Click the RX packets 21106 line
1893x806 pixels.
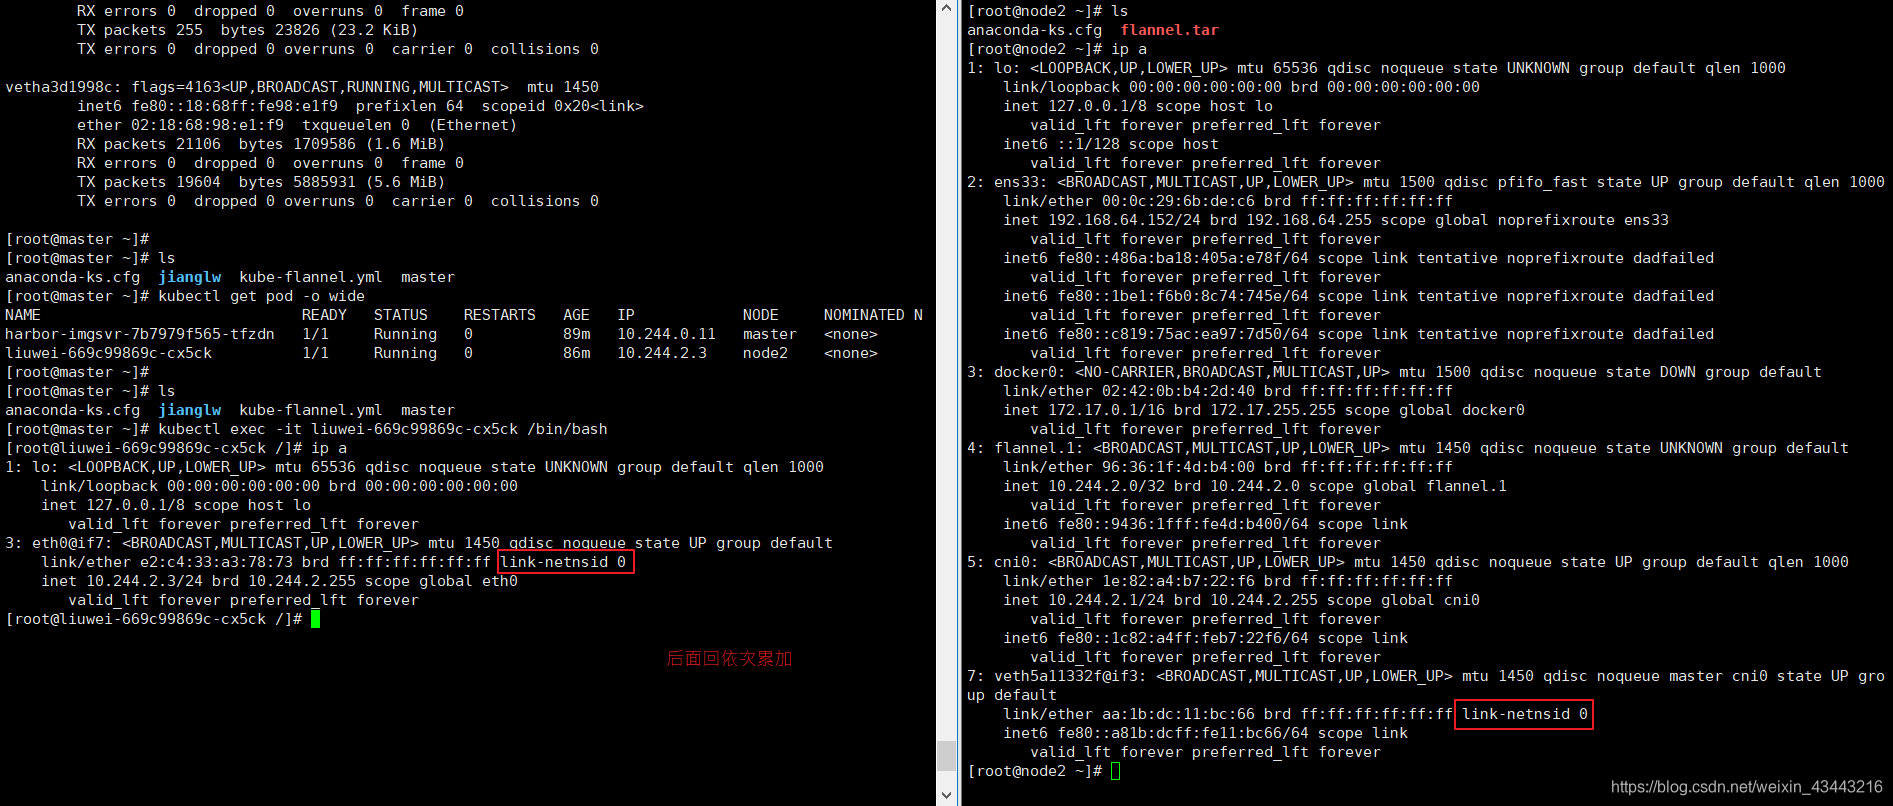[261, 144]
